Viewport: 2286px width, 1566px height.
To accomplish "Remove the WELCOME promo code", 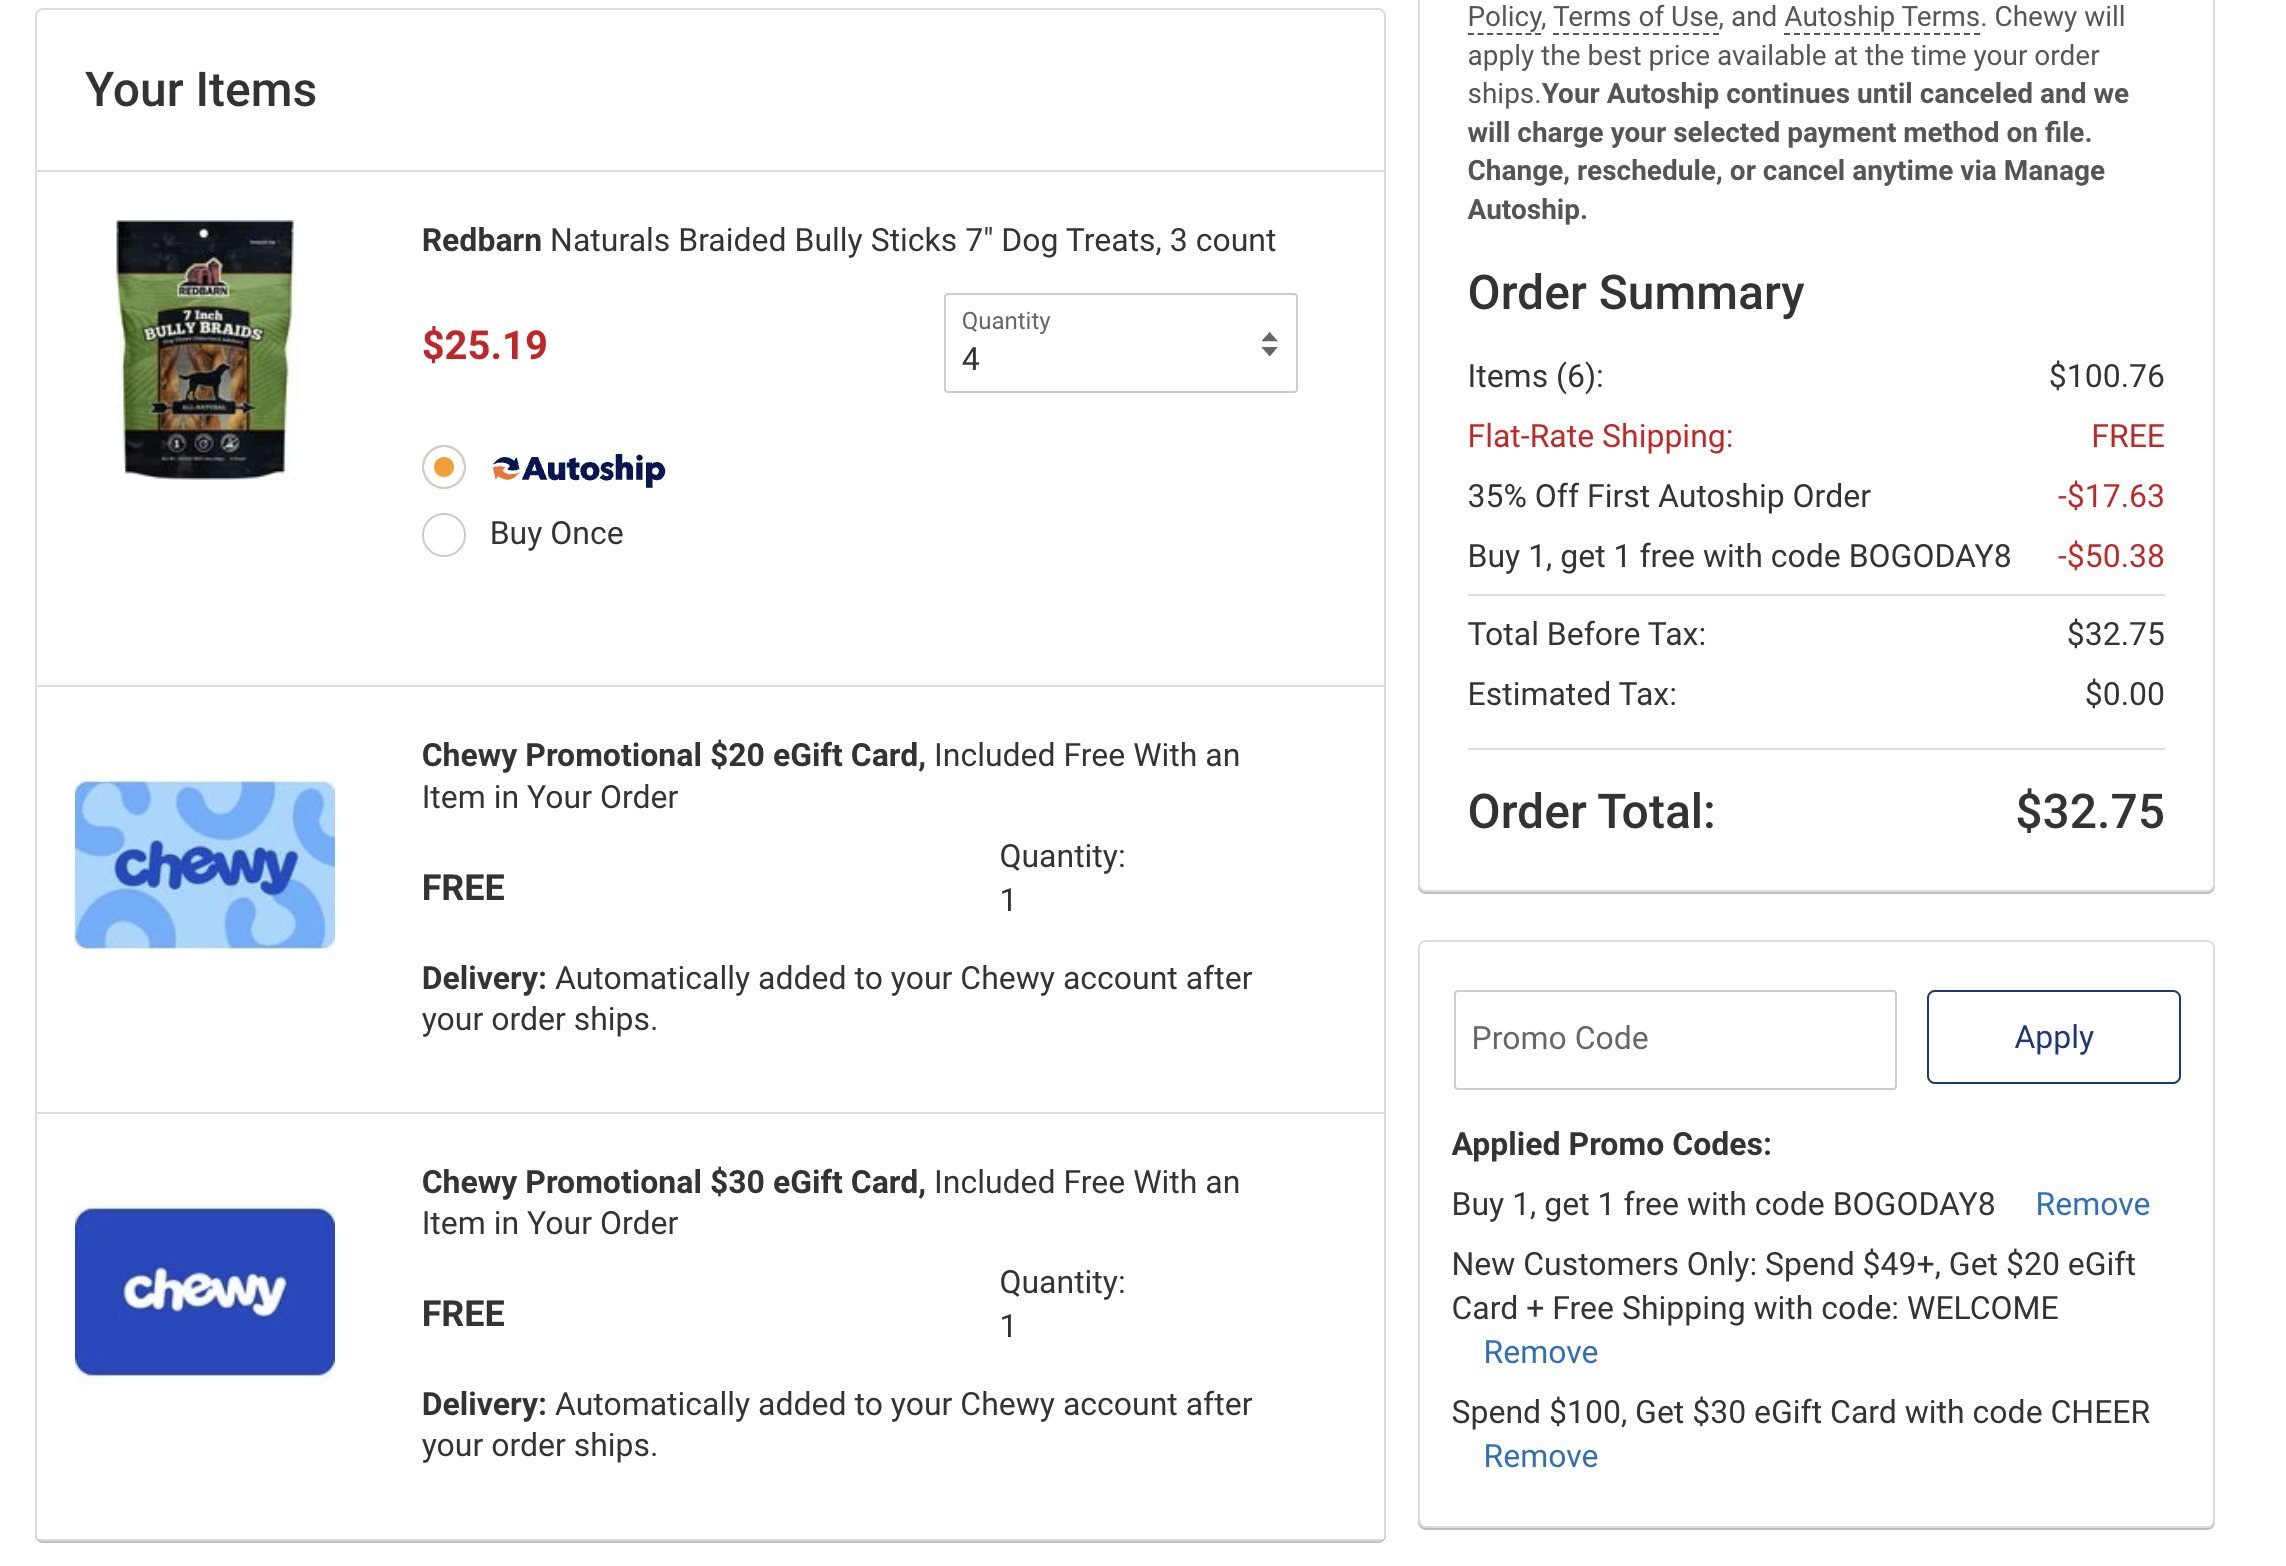I will pyautogui.click(x=1540, y=1352).
